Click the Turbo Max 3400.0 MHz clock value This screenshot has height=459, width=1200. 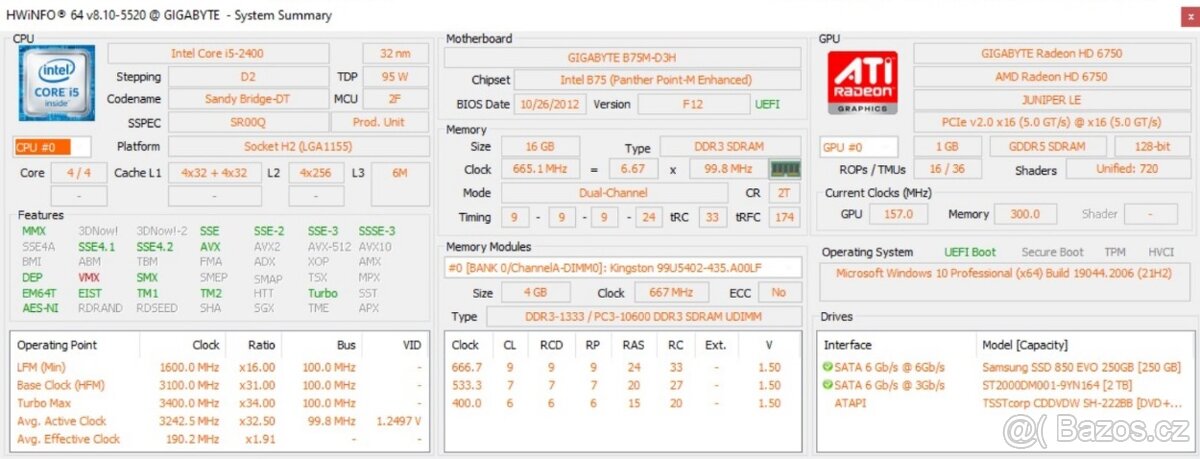coord(190,403)
